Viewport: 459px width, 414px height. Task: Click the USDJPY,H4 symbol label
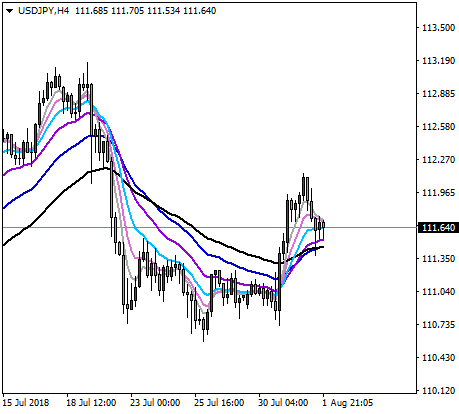[44, 11]
